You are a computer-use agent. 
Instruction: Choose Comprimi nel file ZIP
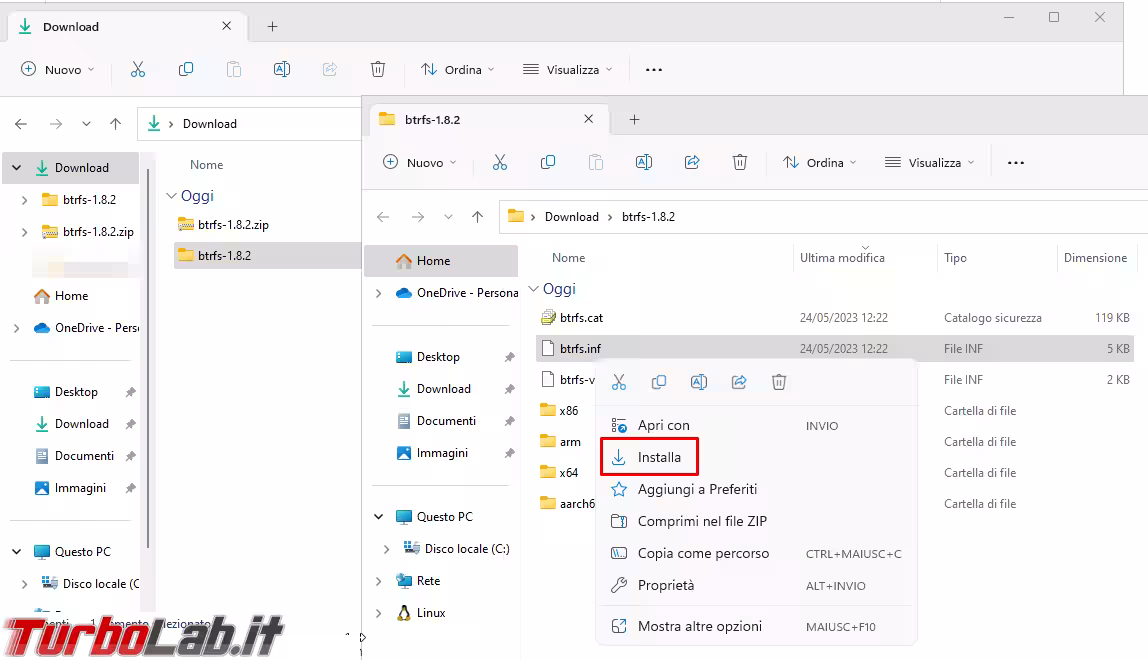701,521
